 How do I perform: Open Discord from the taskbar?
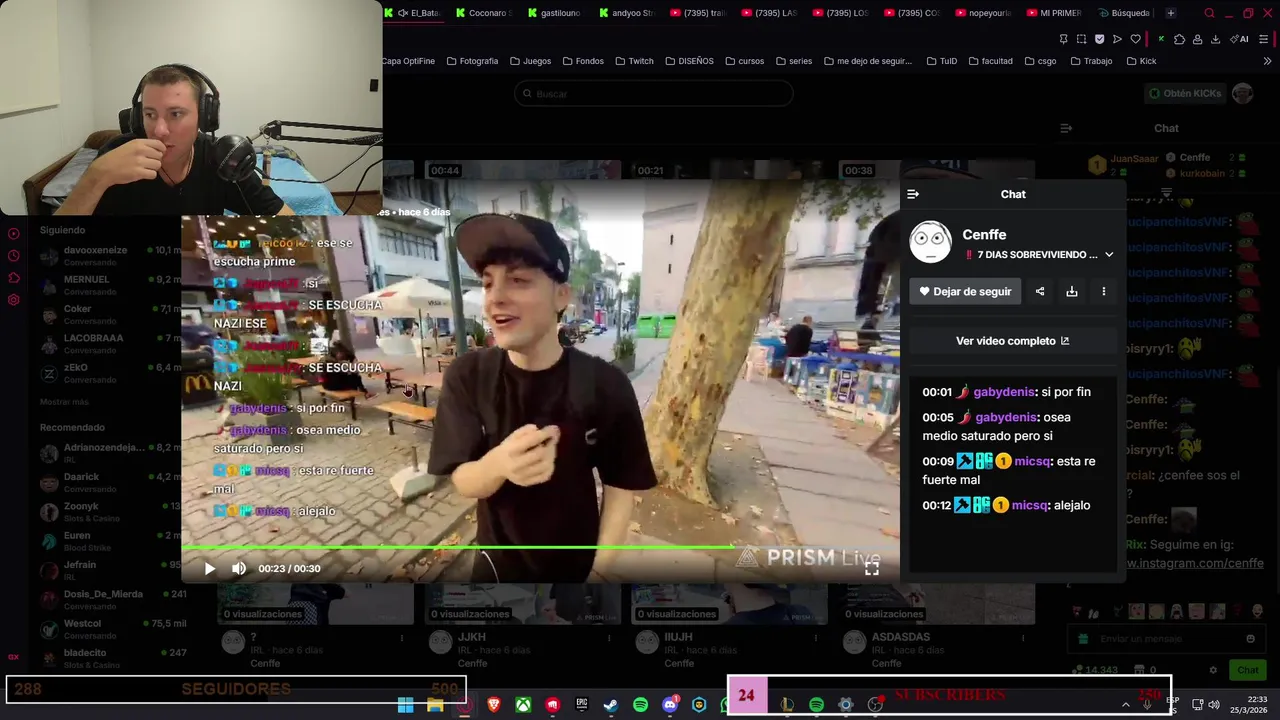(670, 705)
